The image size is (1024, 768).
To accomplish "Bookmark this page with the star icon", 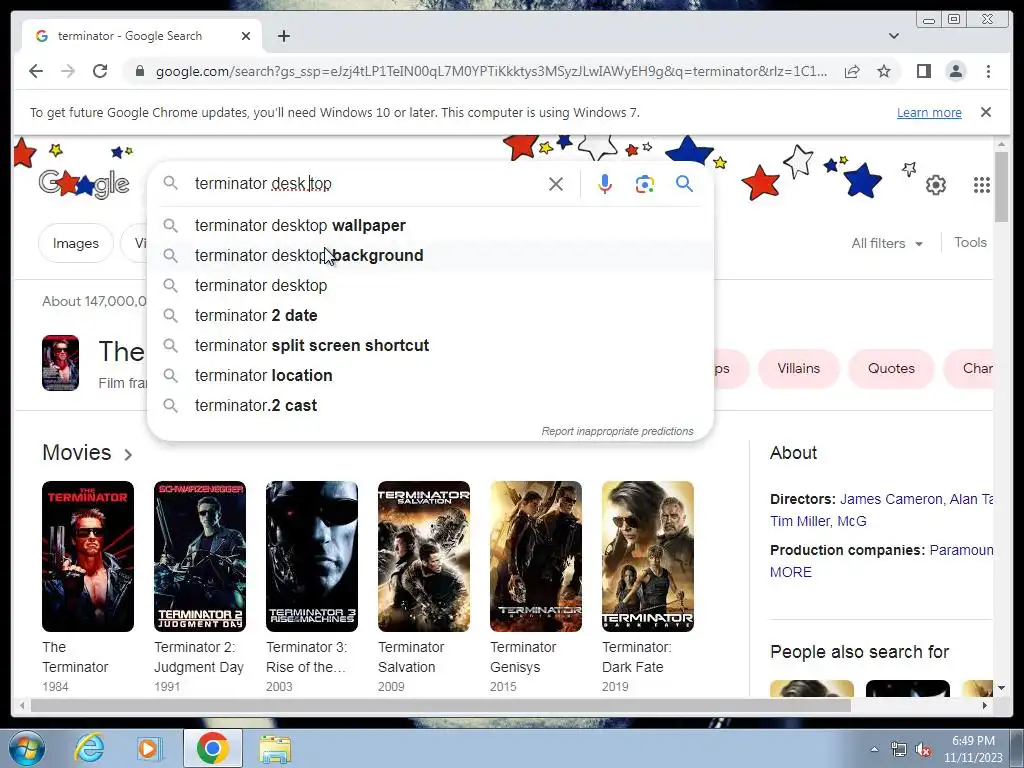I will (x=884, y=71).
